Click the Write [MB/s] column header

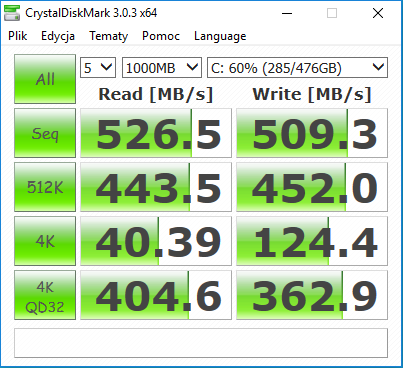pyautogui.click(x=312, y=94)
